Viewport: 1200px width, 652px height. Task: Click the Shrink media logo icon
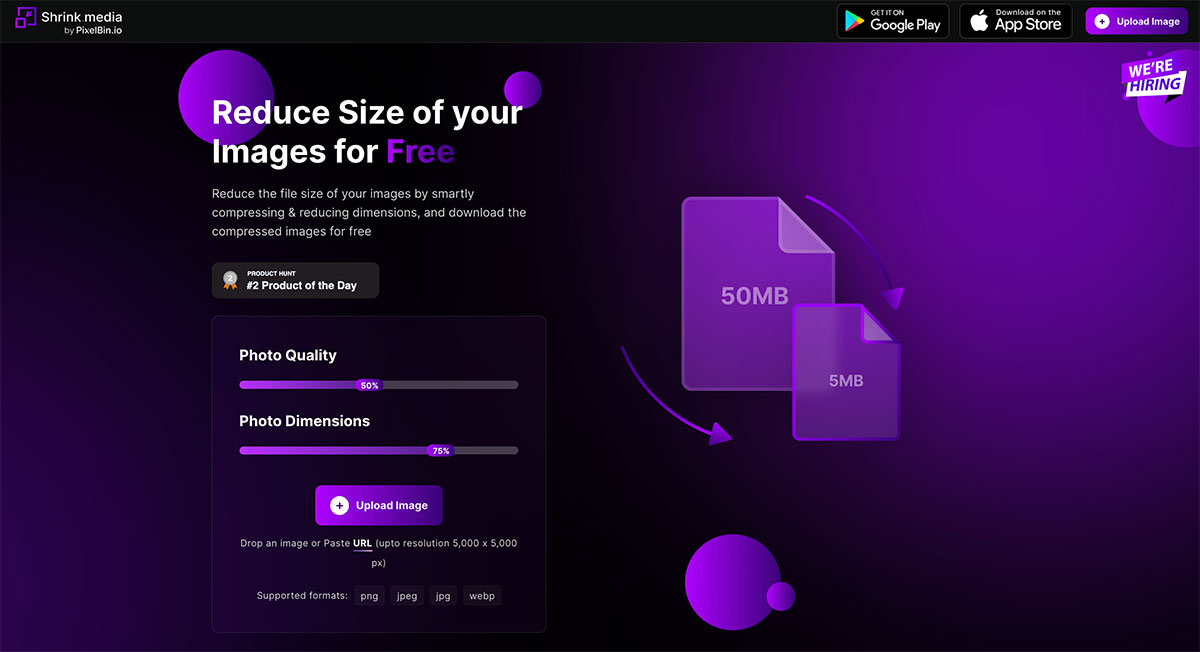pyautogui.click(x=26, y=17)
